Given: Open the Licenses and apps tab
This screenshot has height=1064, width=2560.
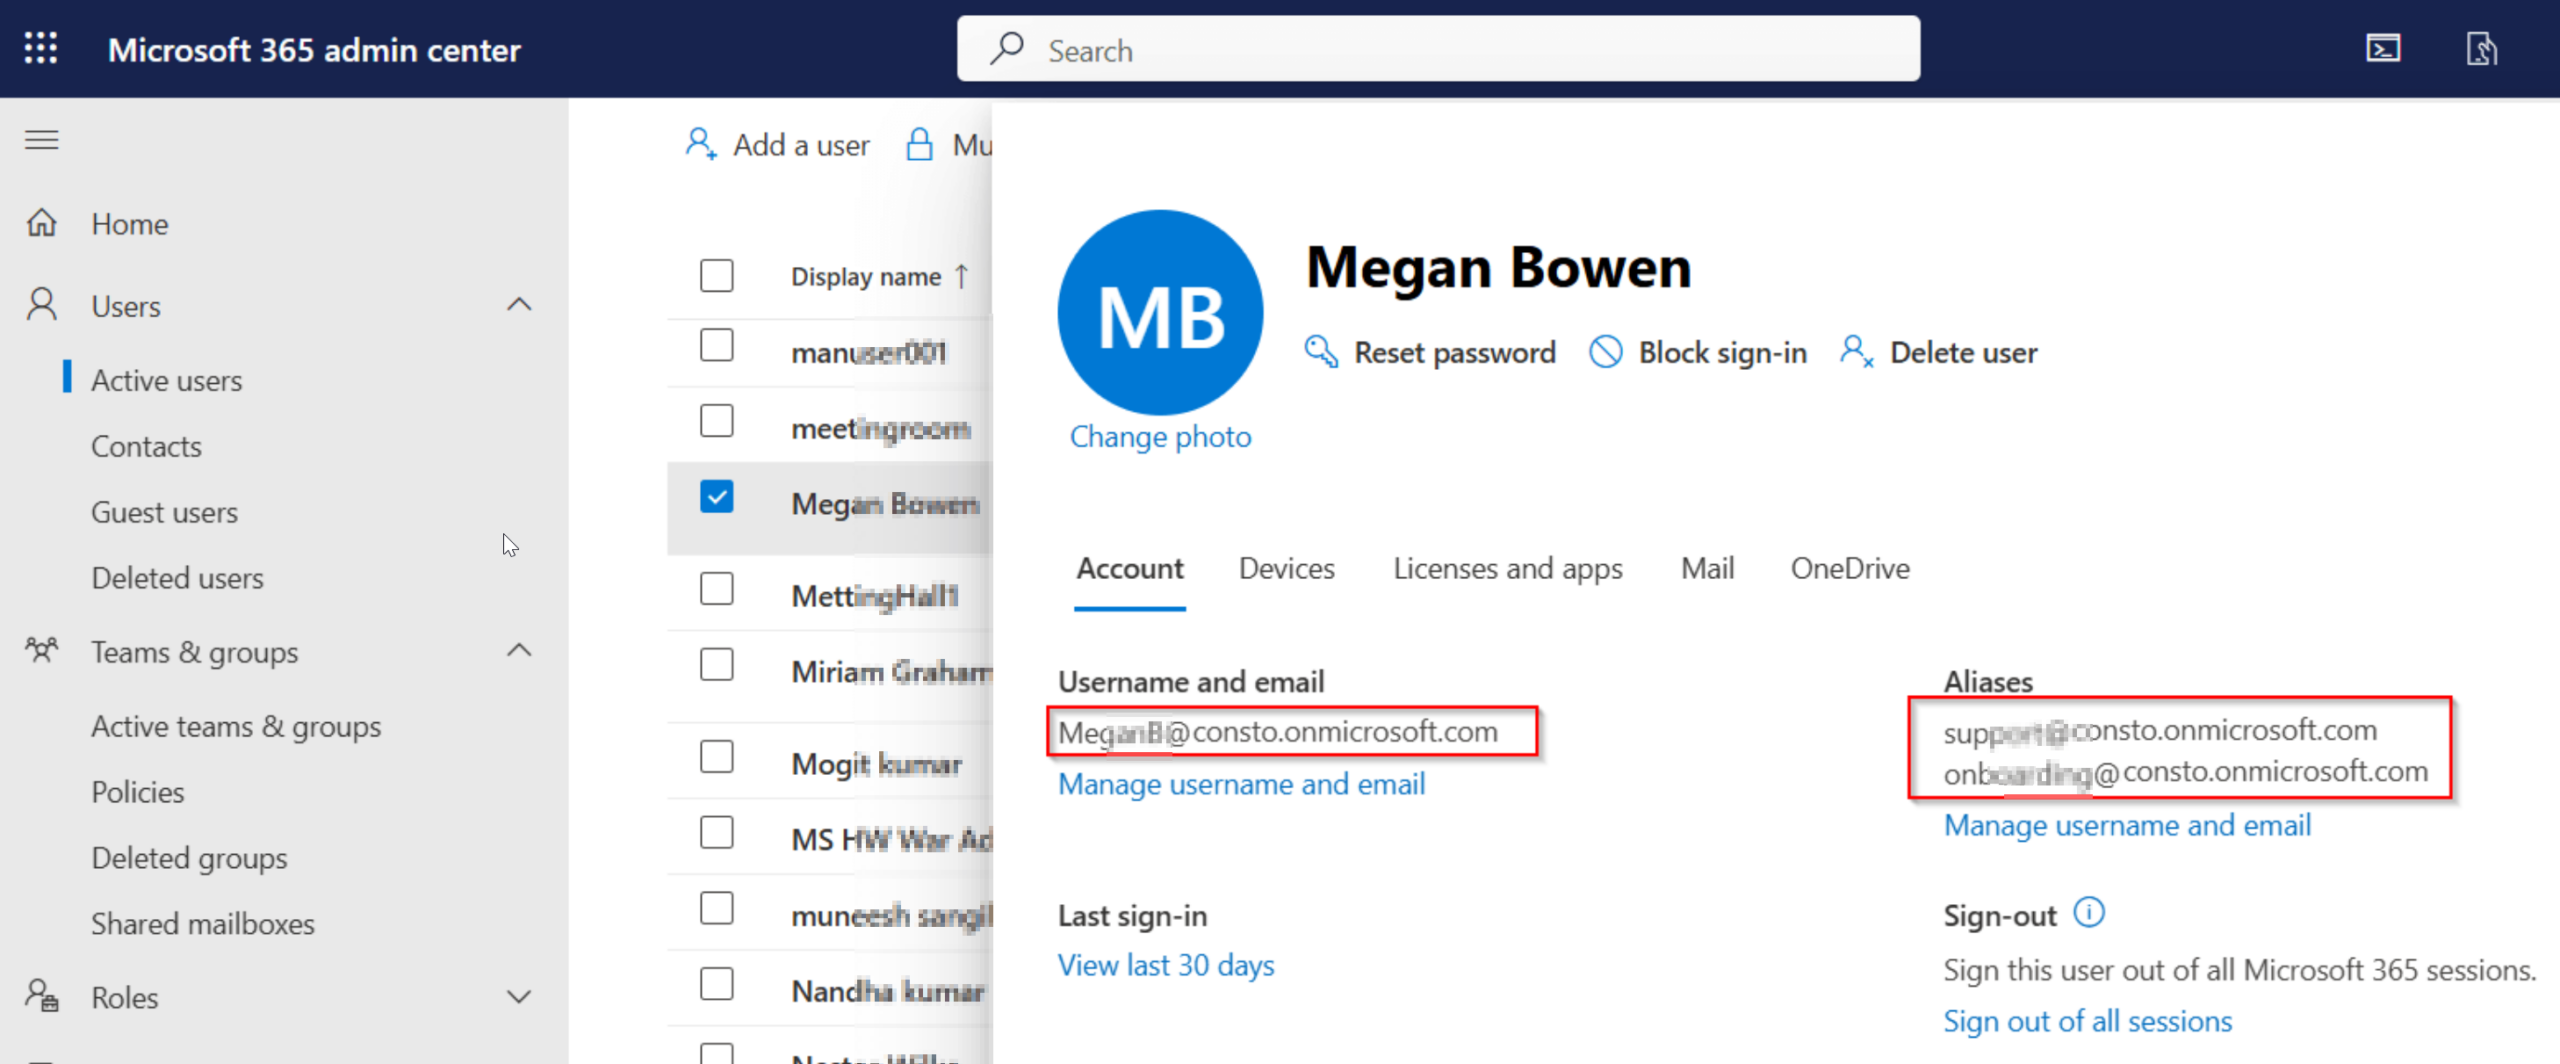Looking at the screenshot, I should click(x=1508, y=568).
